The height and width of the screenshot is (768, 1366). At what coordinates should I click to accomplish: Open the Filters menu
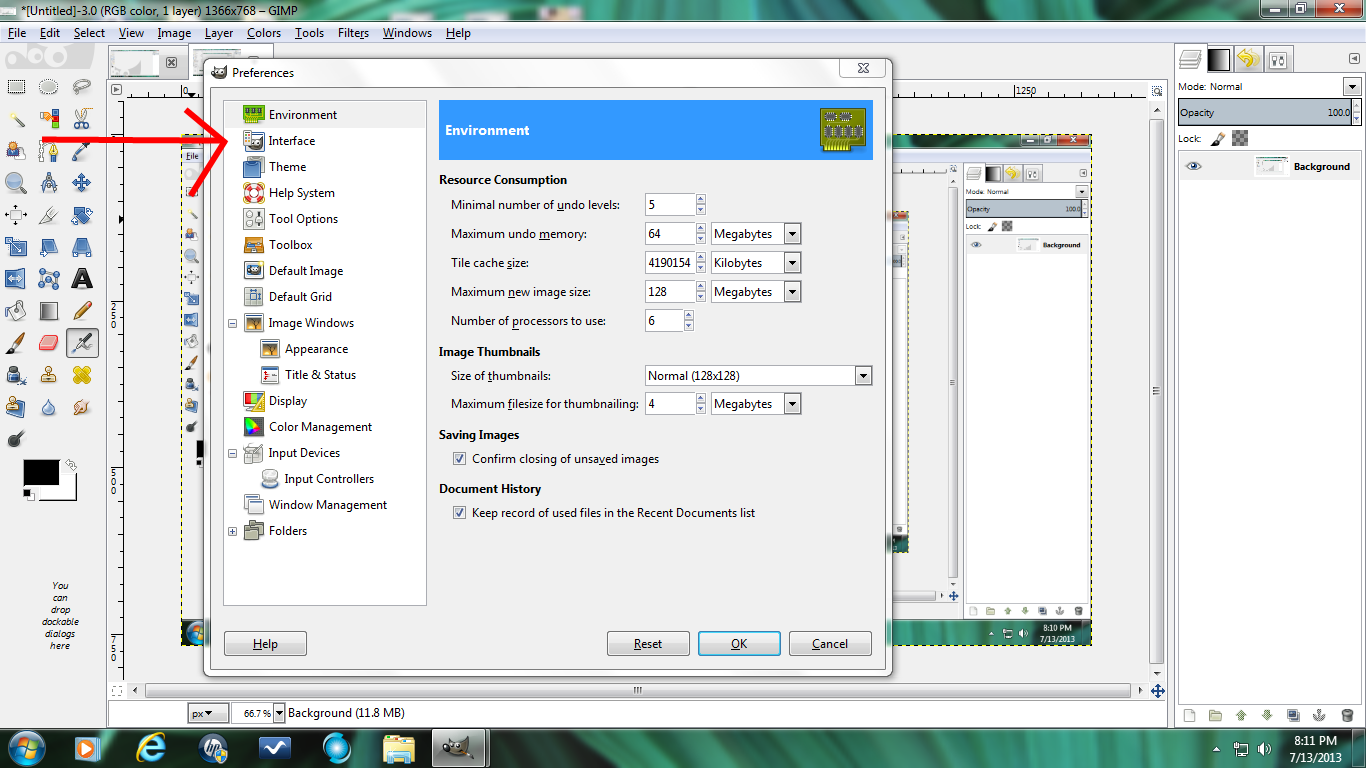tap(352, 33)
